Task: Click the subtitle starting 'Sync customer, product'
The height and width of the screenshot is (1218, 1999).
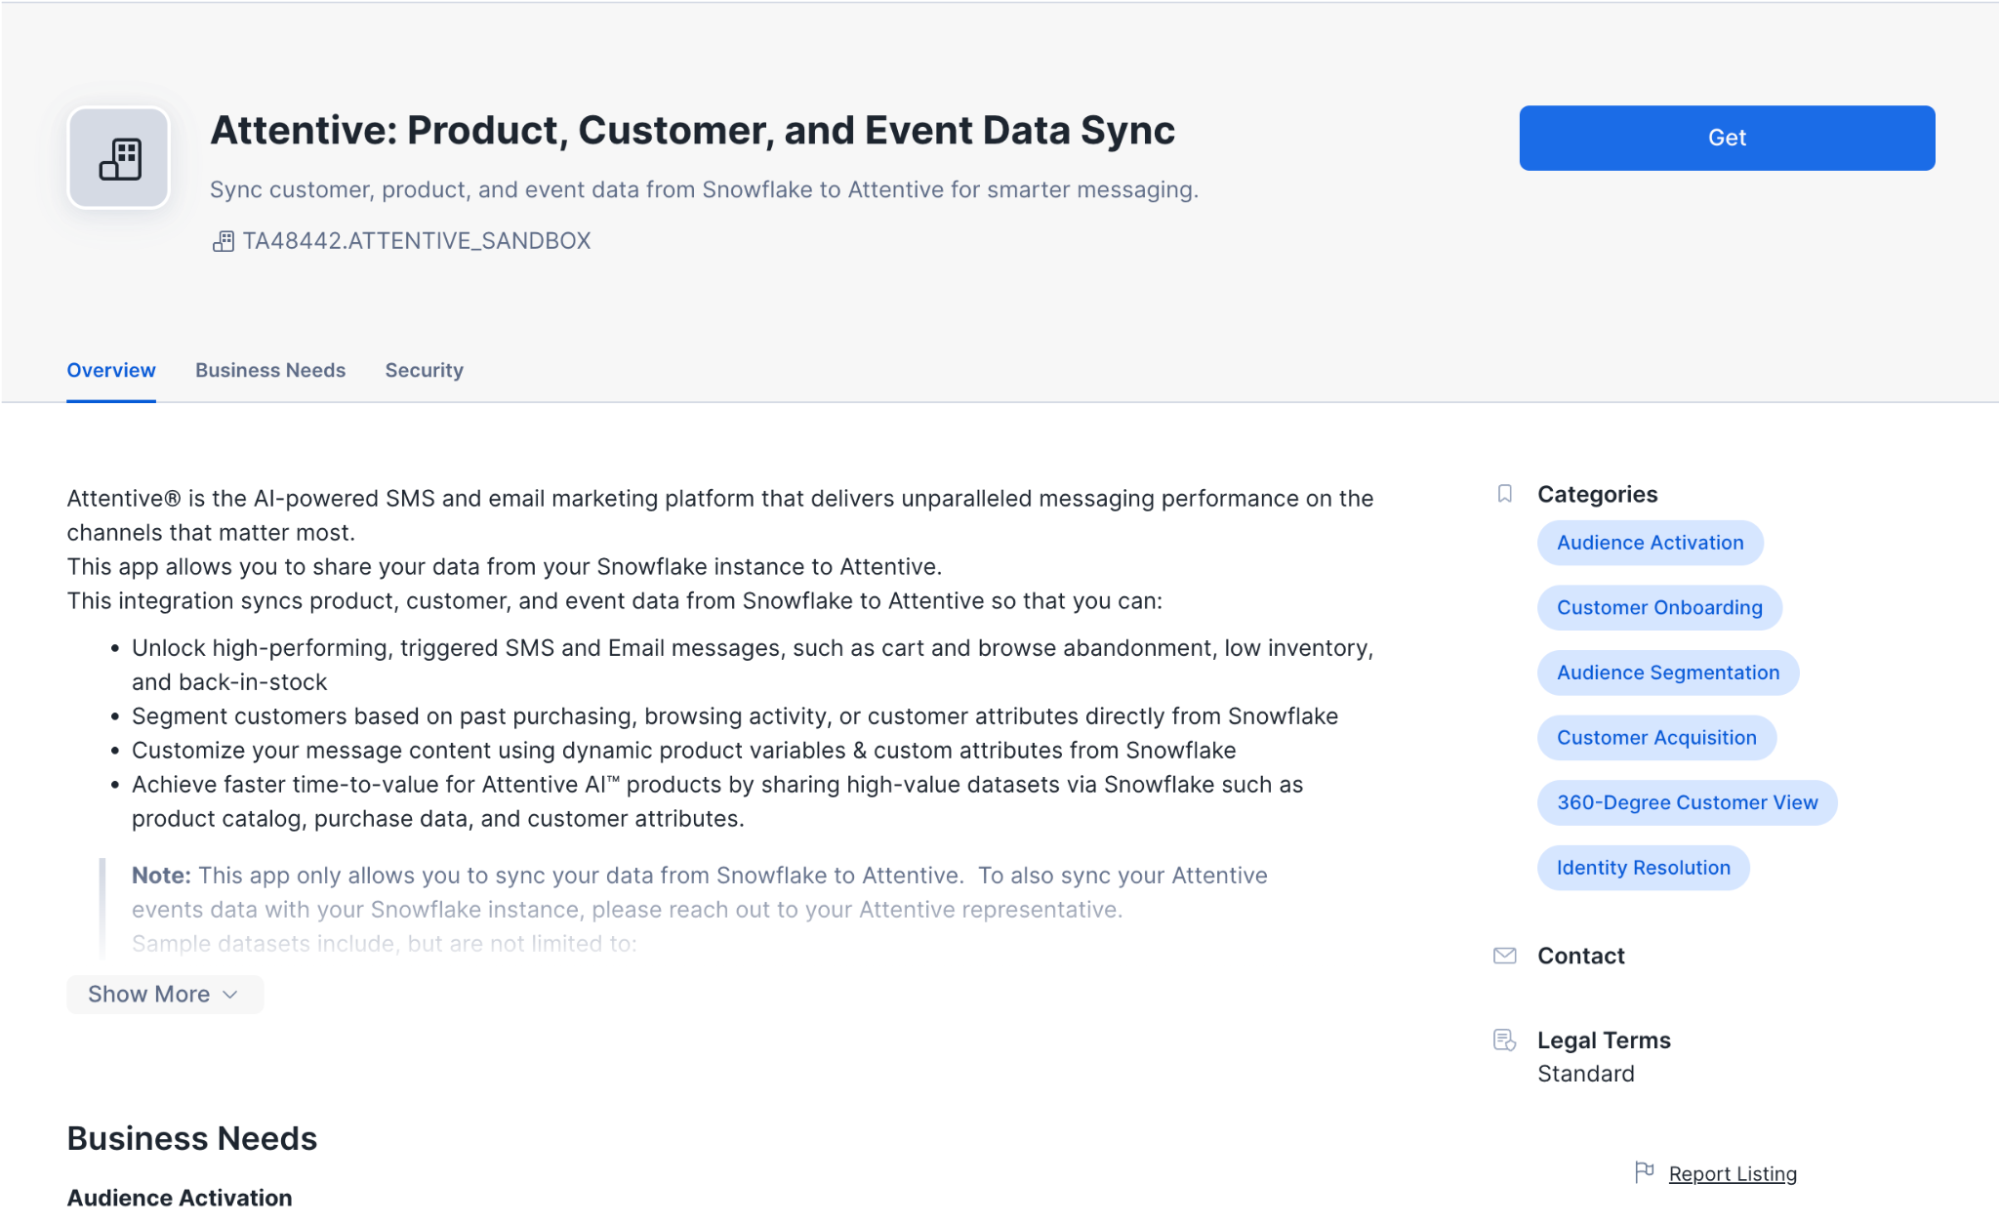Action: (x=703, y=190)
